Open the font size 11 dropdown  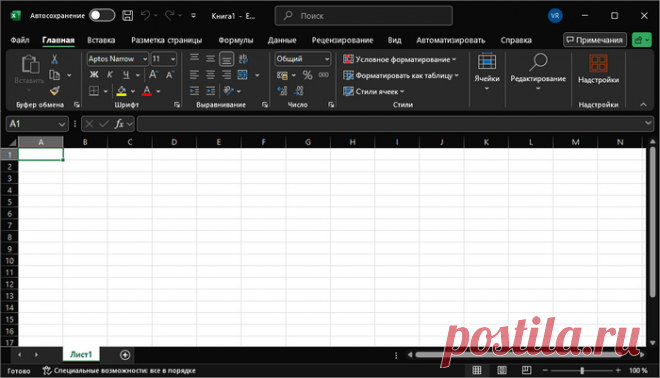tap(173, 59)
